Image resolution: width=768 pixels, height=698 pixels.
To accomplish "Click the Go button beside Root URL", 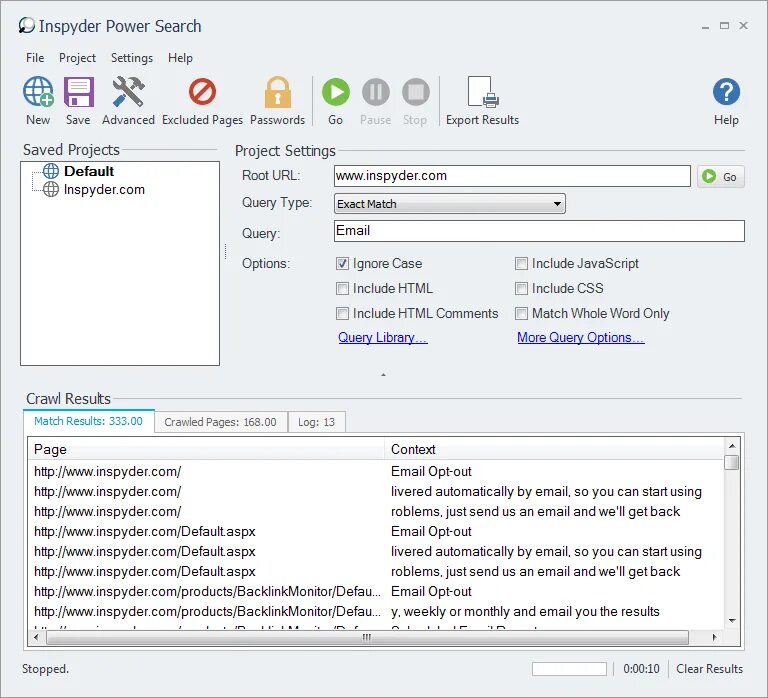I will tap(720, 176).
